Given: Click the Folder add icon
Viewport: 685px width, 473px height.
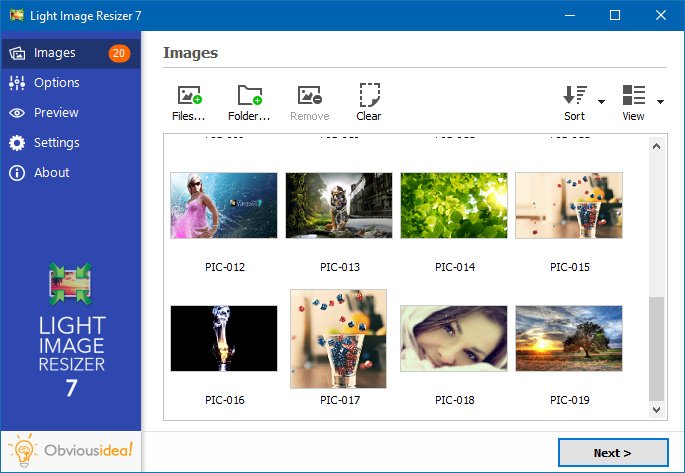Looking at the screenshot, I should tap(249, 95).
